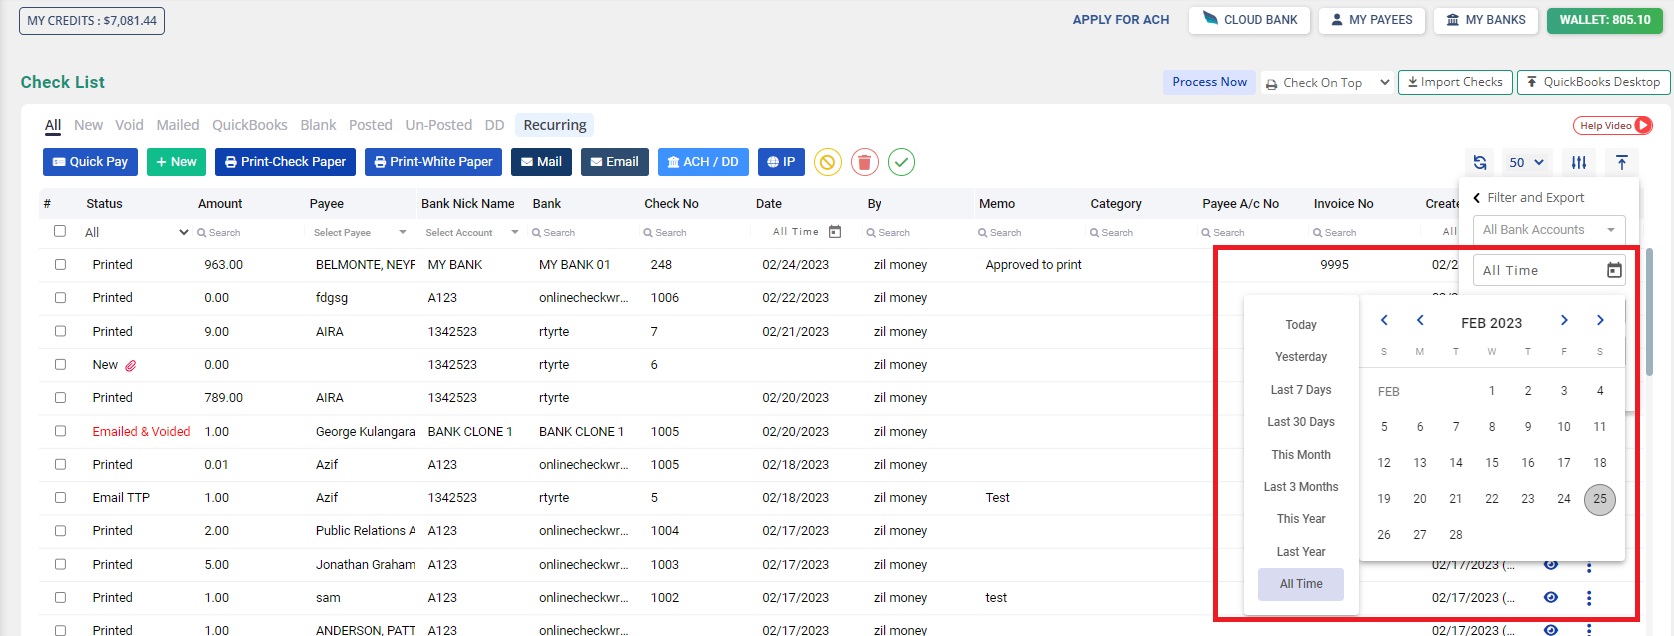Pick February 14 in the calendar
The width and height of the screenshot is (1674, 636).
(1455, 463)
